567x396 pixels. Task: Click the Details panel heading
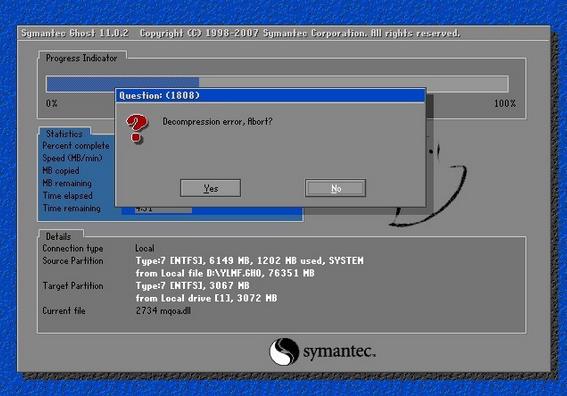coord(58,237)
